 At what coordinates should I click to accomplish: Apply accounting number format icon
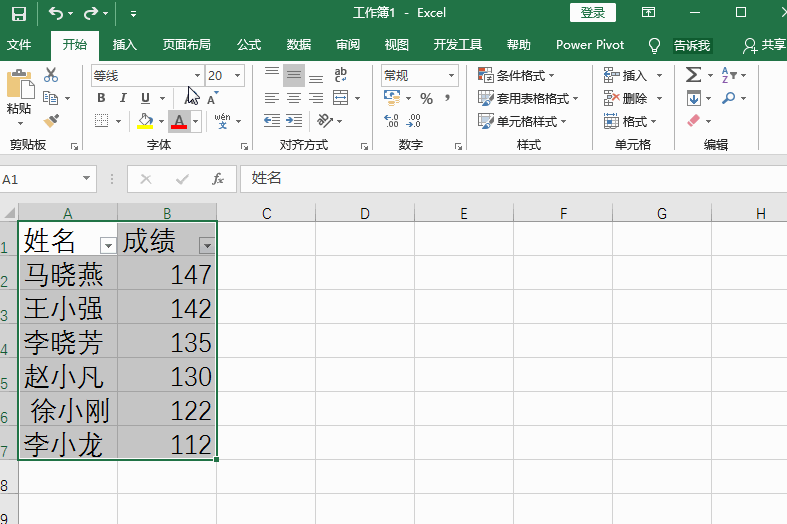click(x=392, y=98)
